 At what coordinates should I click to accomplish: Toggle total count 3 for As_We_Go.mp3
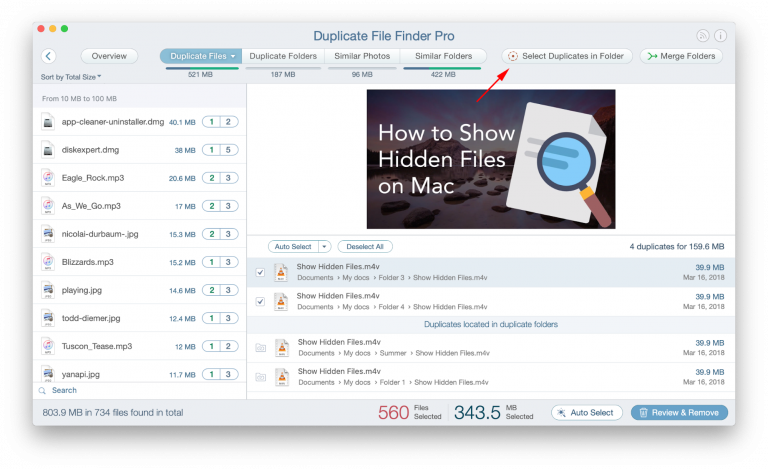[228, 206]
